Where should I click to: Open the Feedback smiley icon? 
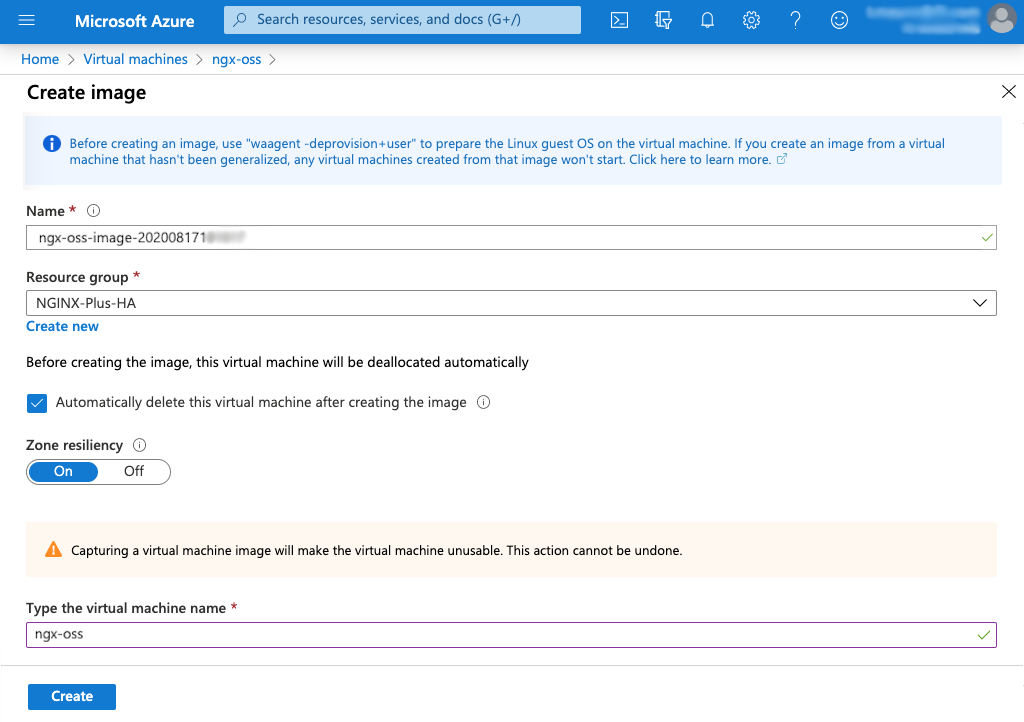coord(839,20)
